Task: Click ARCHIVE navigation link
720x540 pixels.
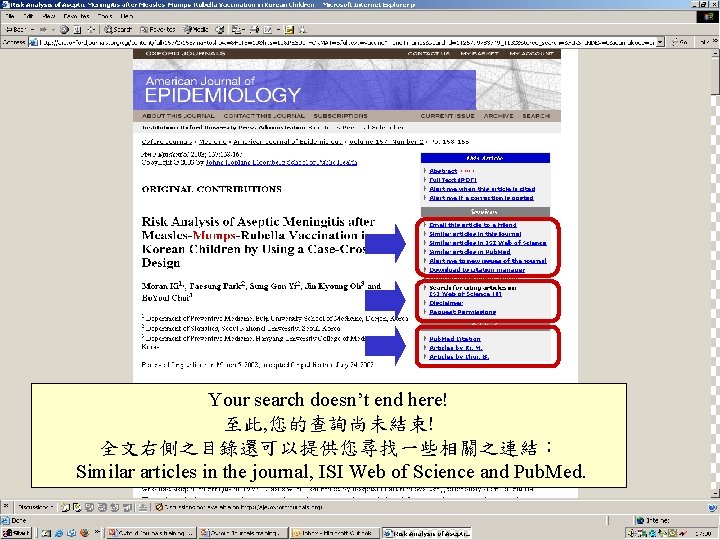Action: coord(498,116)
